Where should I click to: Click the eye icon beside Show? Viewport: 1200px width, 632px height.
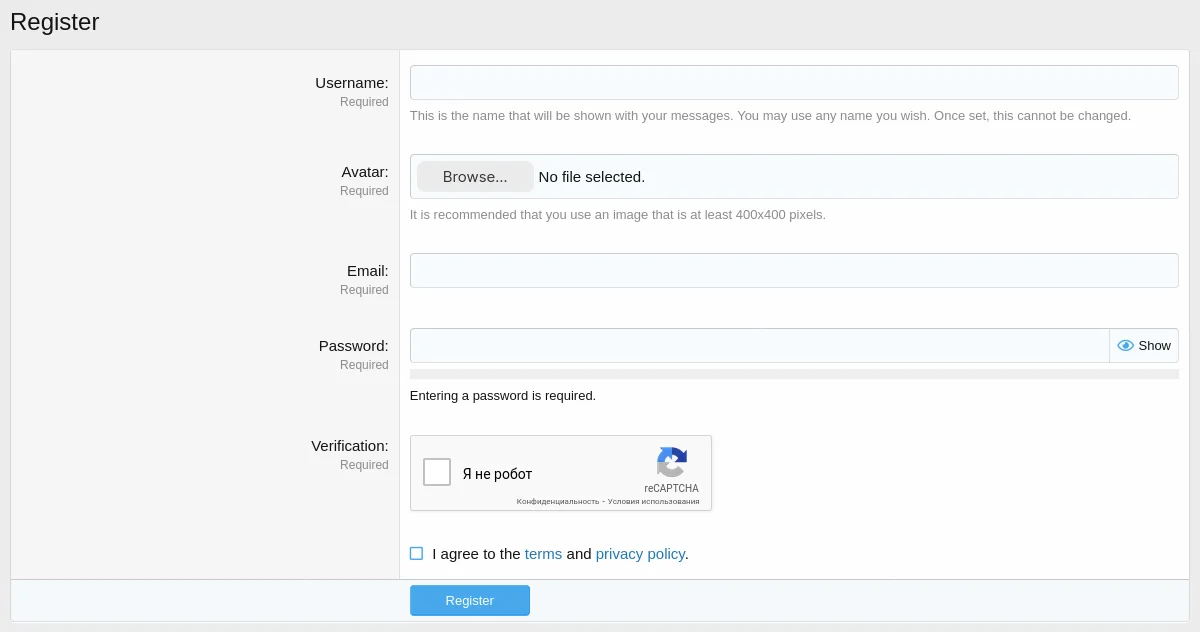pos(1126,345)
